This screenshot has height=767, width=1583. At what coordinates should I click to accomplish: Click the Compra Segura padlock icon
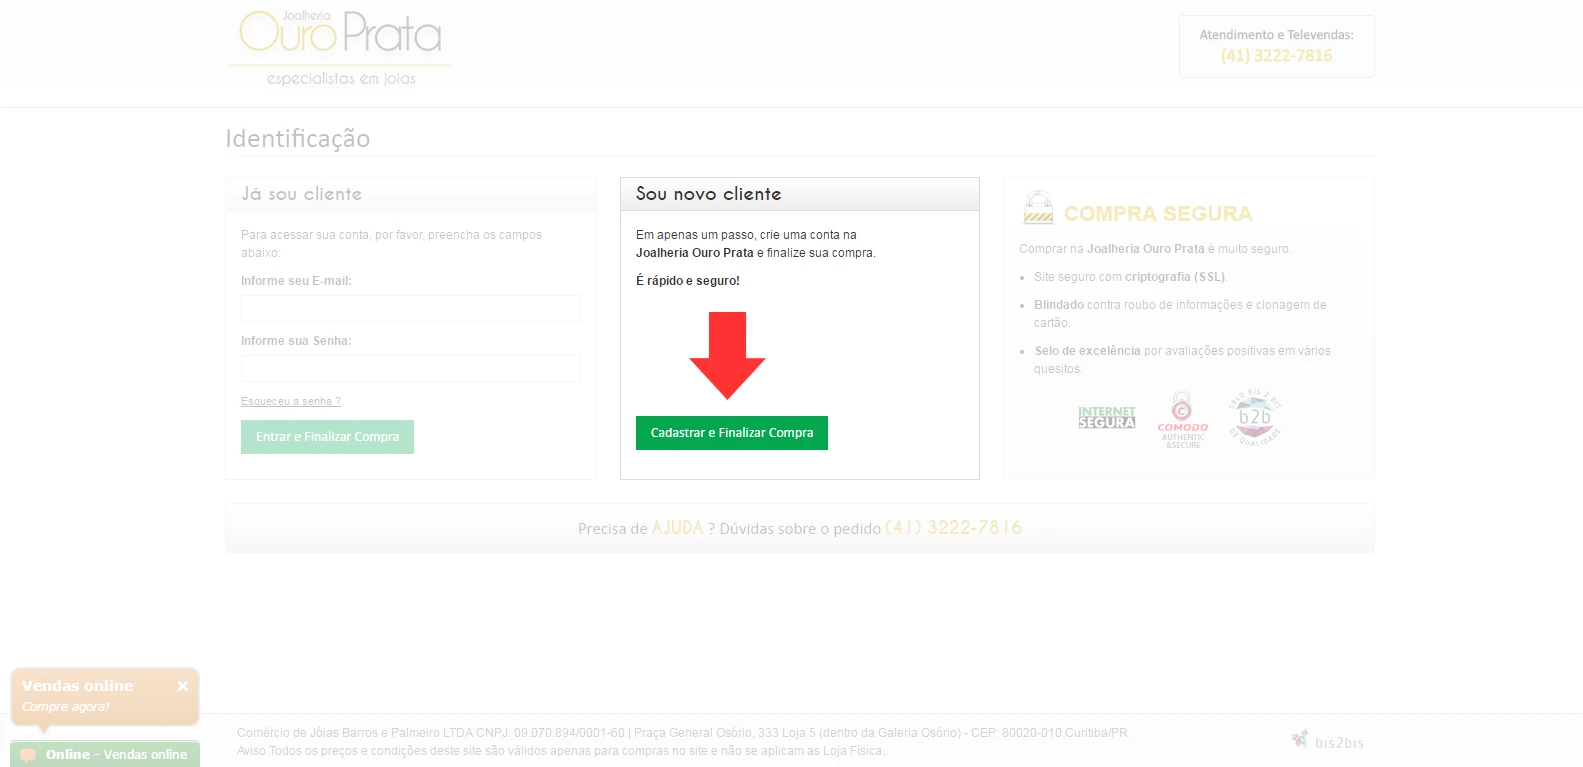[1038, 208]
